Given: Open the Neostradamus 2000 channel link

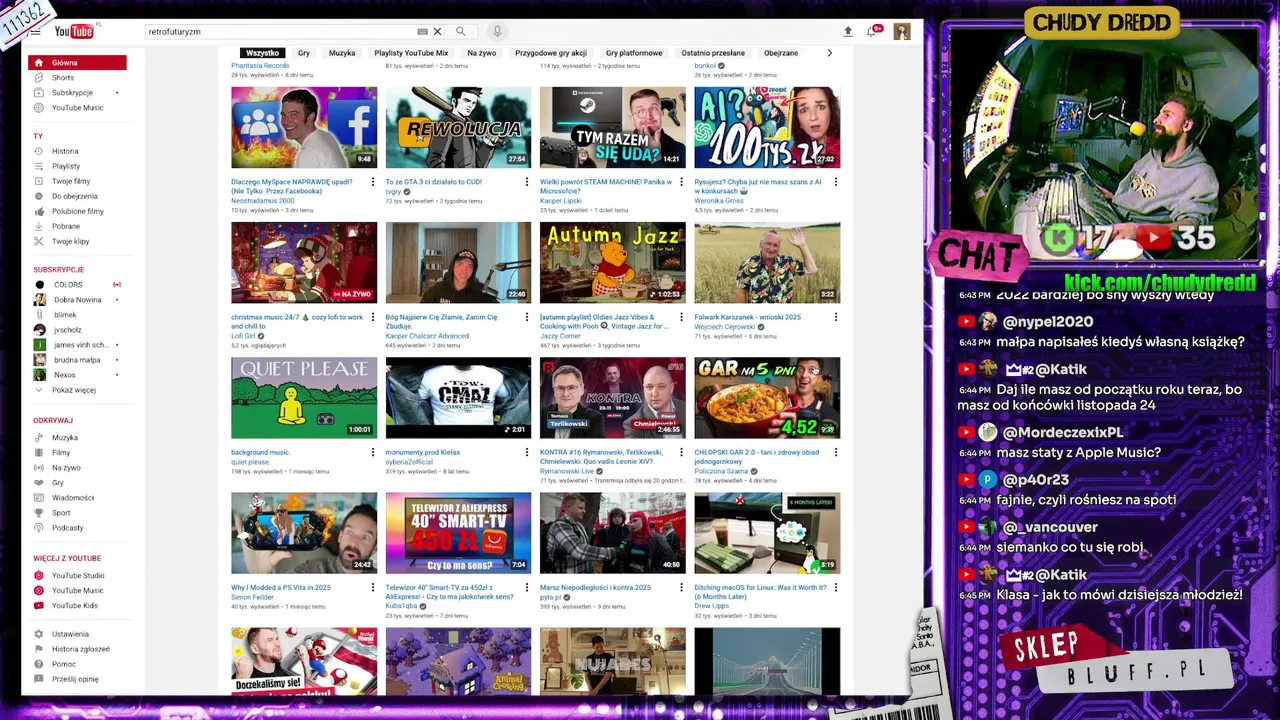Looking at the screenshot, I should [x=265, y=200].
